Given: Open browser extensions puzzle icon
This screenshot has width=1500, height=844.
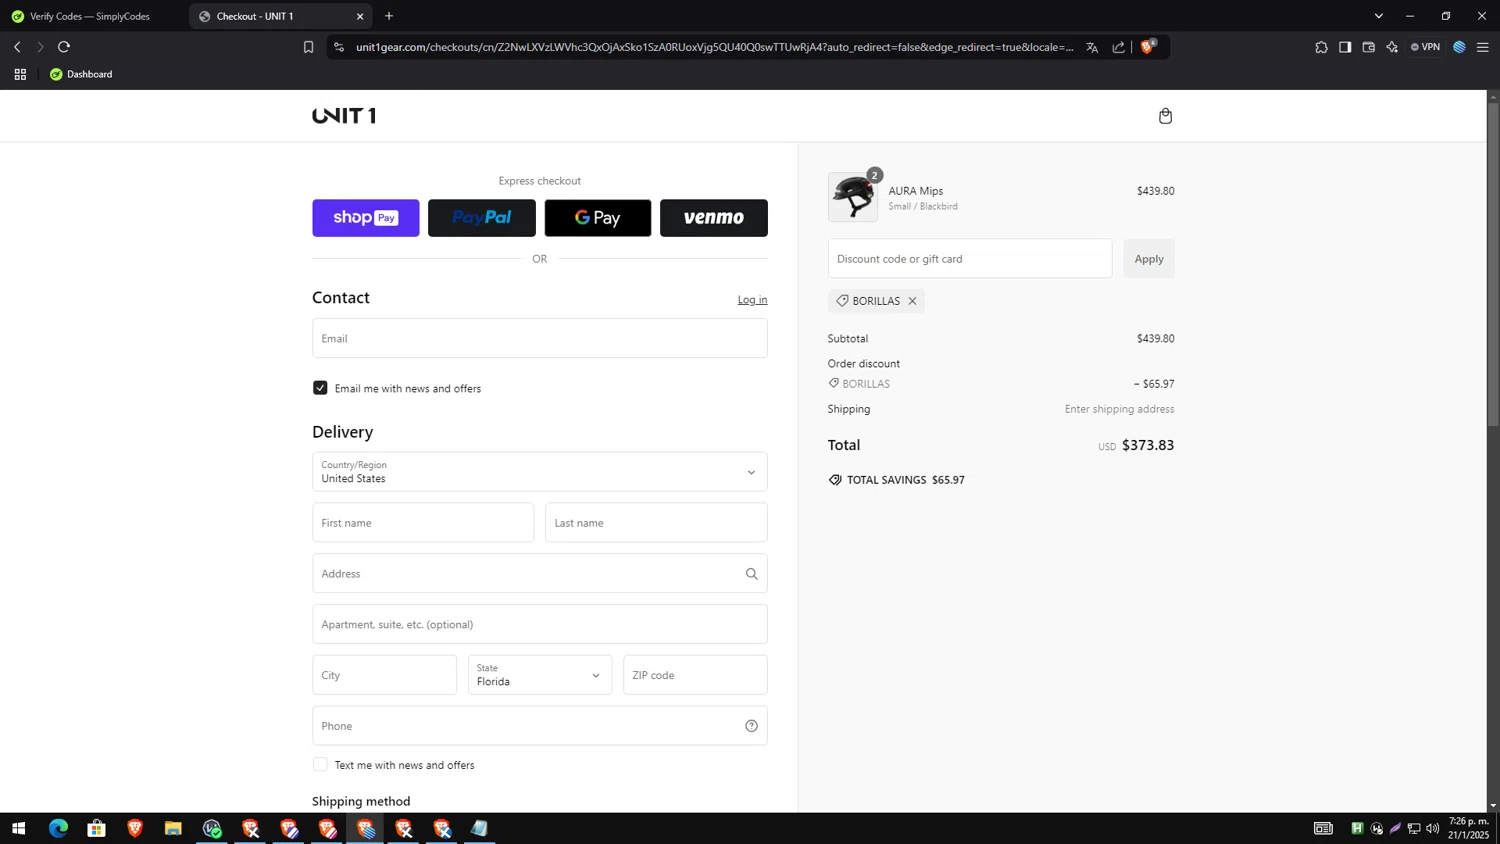Looking at the screenshot, I should point(1321,47).
